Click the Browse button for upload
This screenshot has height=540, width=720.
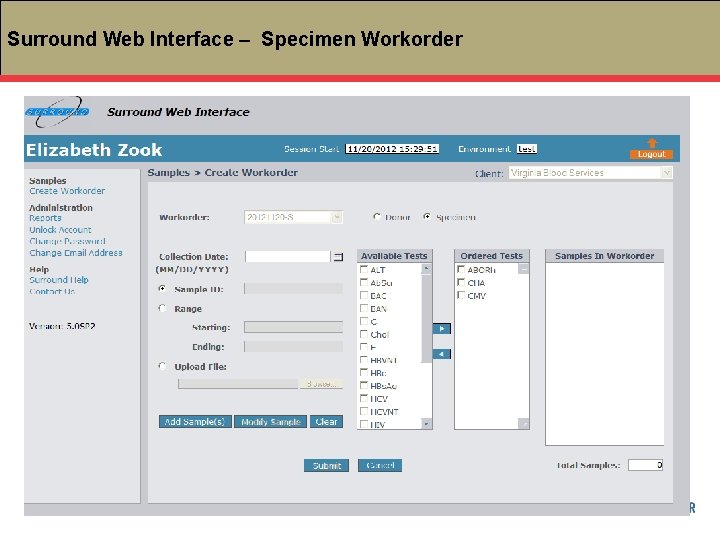pyautogui.click(x=321, y=384)
